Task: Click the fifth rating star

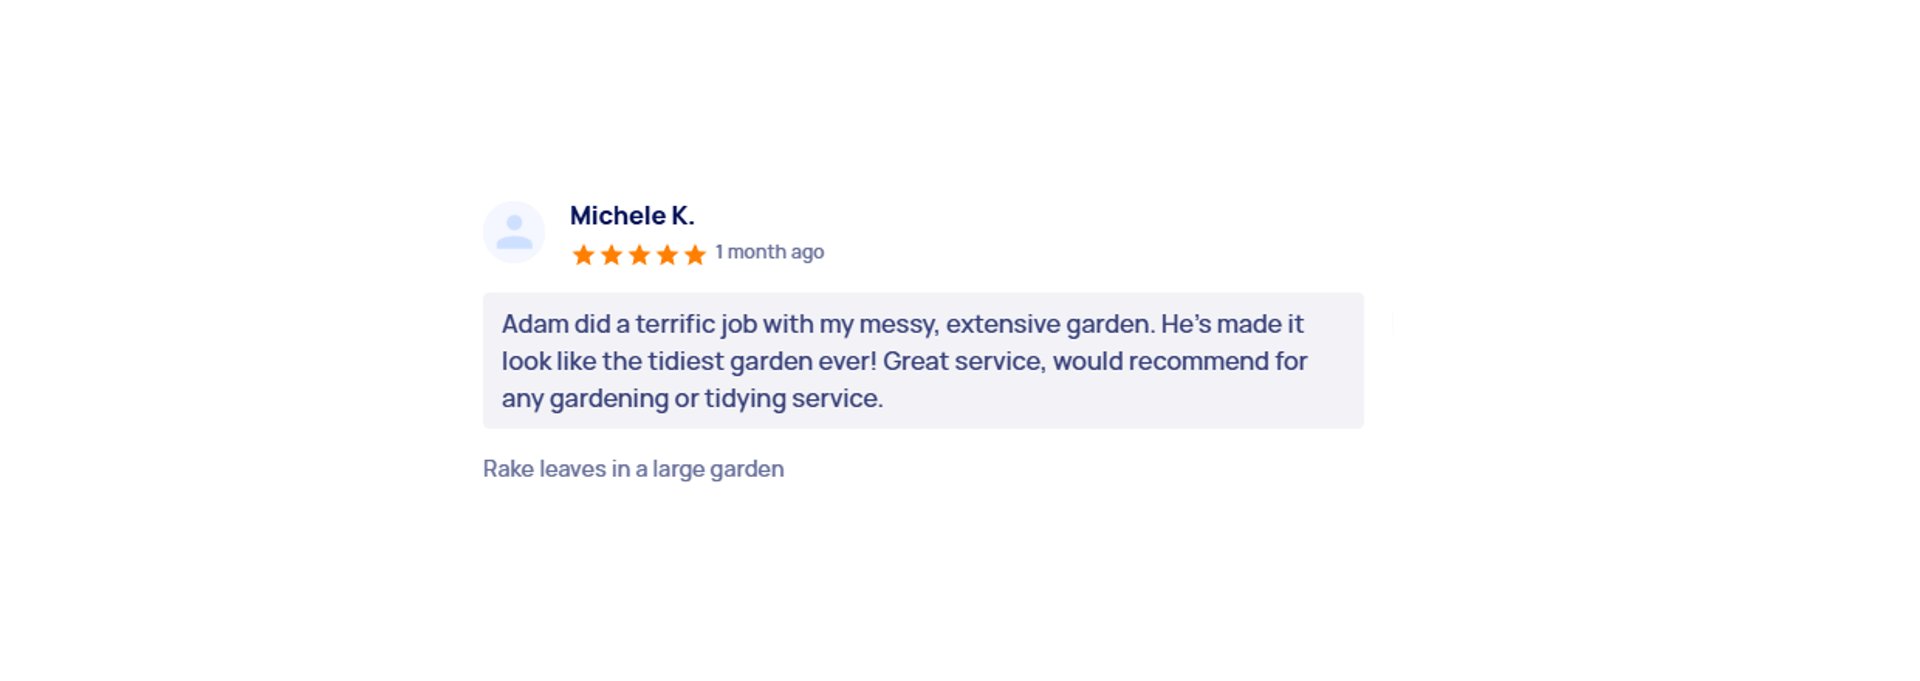Action: pos(695,255)
